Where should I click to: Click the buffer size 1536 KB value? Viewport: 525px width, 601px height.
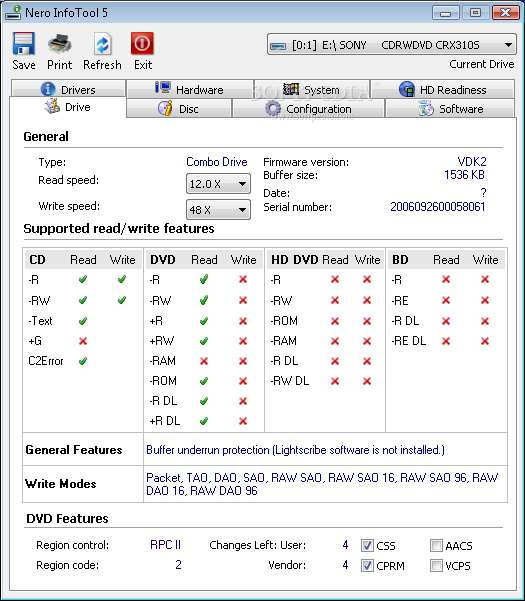pyautogui.click(x=464, y=175)
